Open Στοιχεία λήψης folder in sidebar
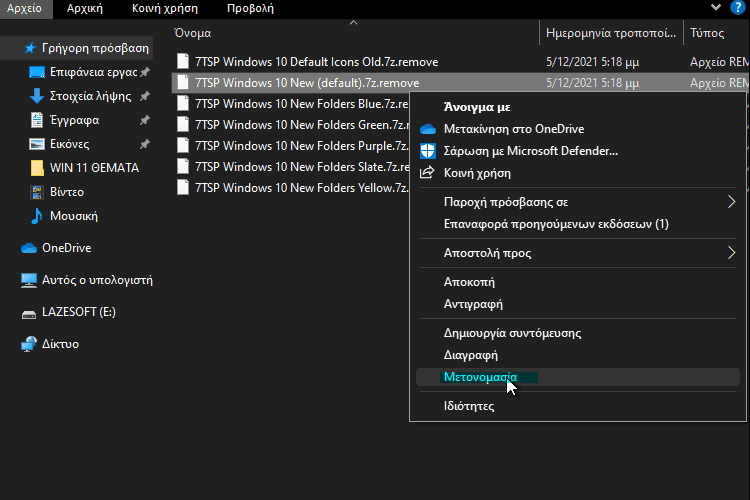 point(90,96)
